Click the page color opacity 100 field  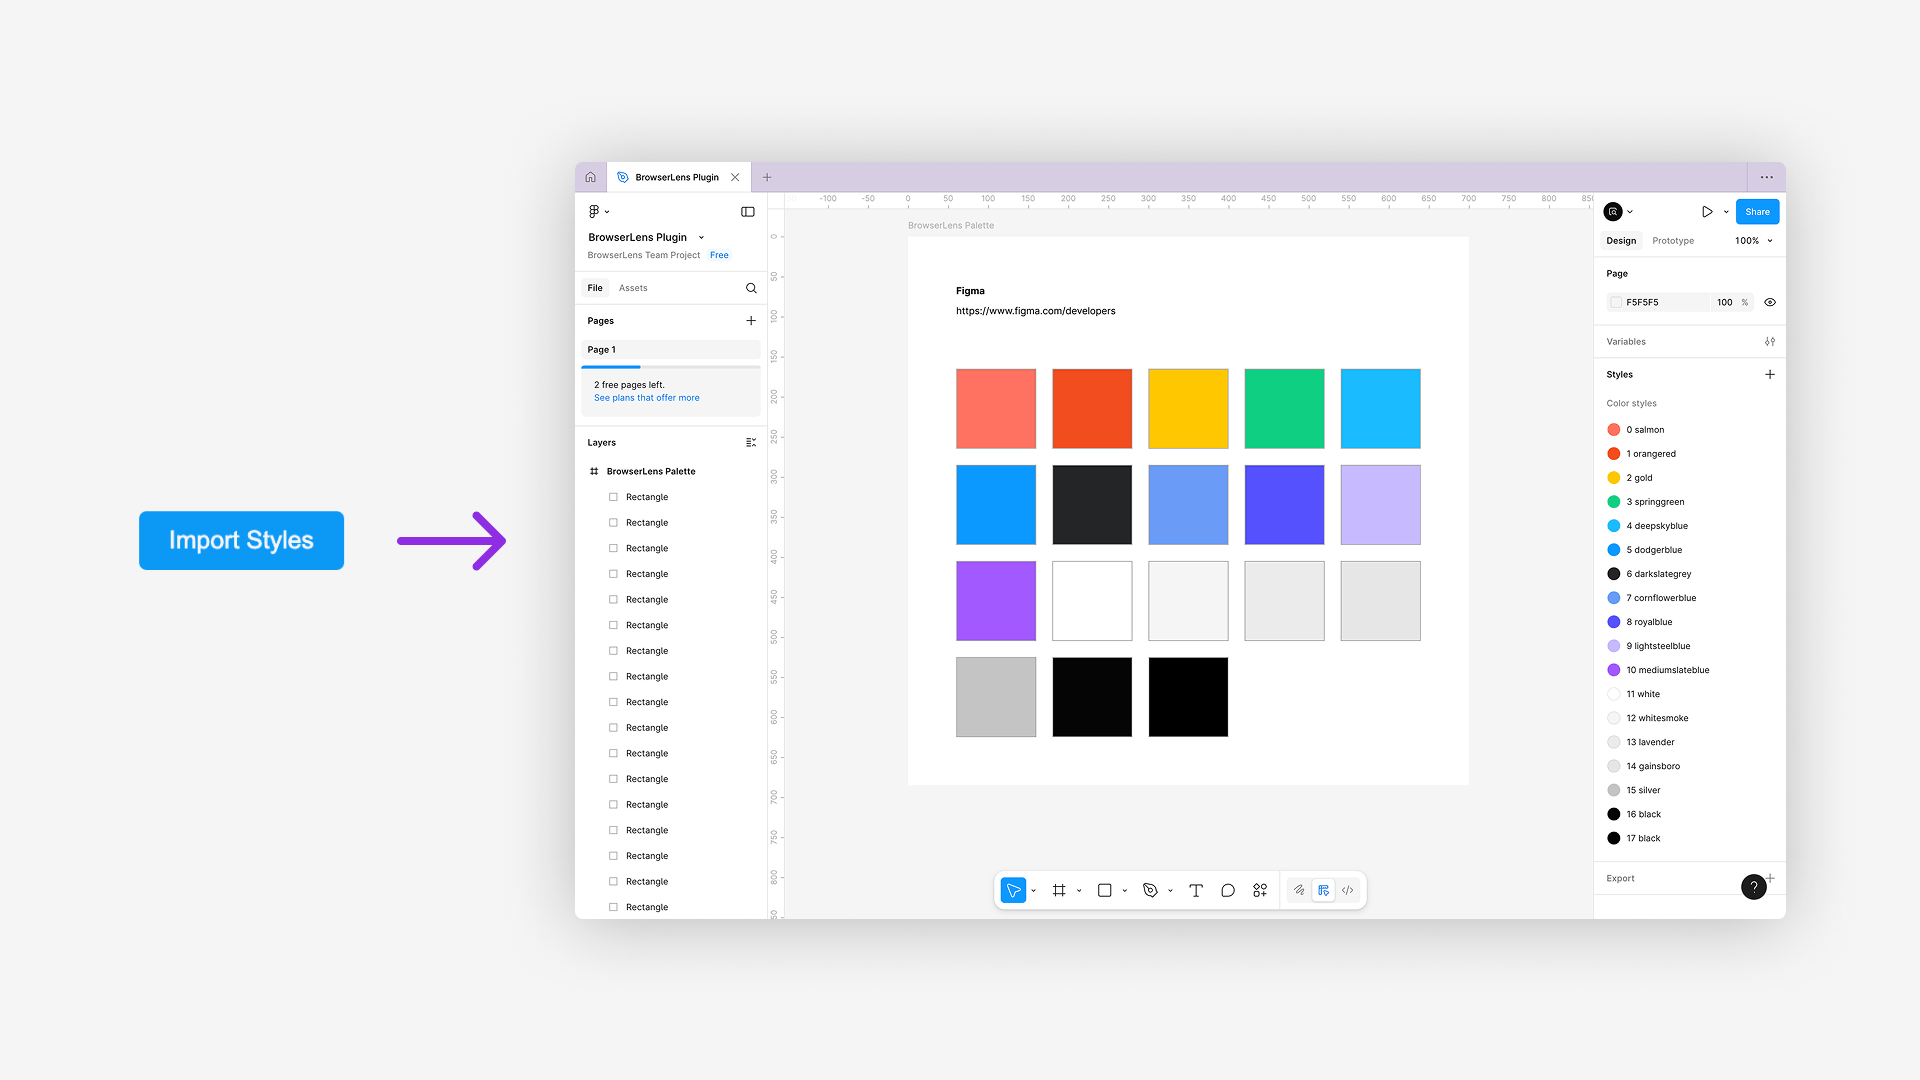pos(1725,302)
